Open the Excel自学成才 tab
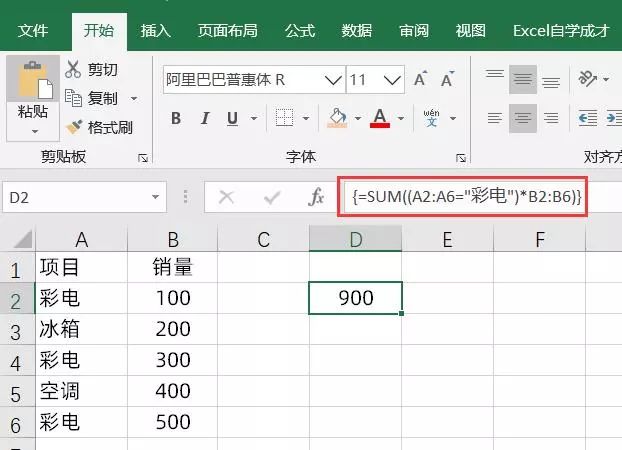The image size is (622, 450). tap(561, 31)
